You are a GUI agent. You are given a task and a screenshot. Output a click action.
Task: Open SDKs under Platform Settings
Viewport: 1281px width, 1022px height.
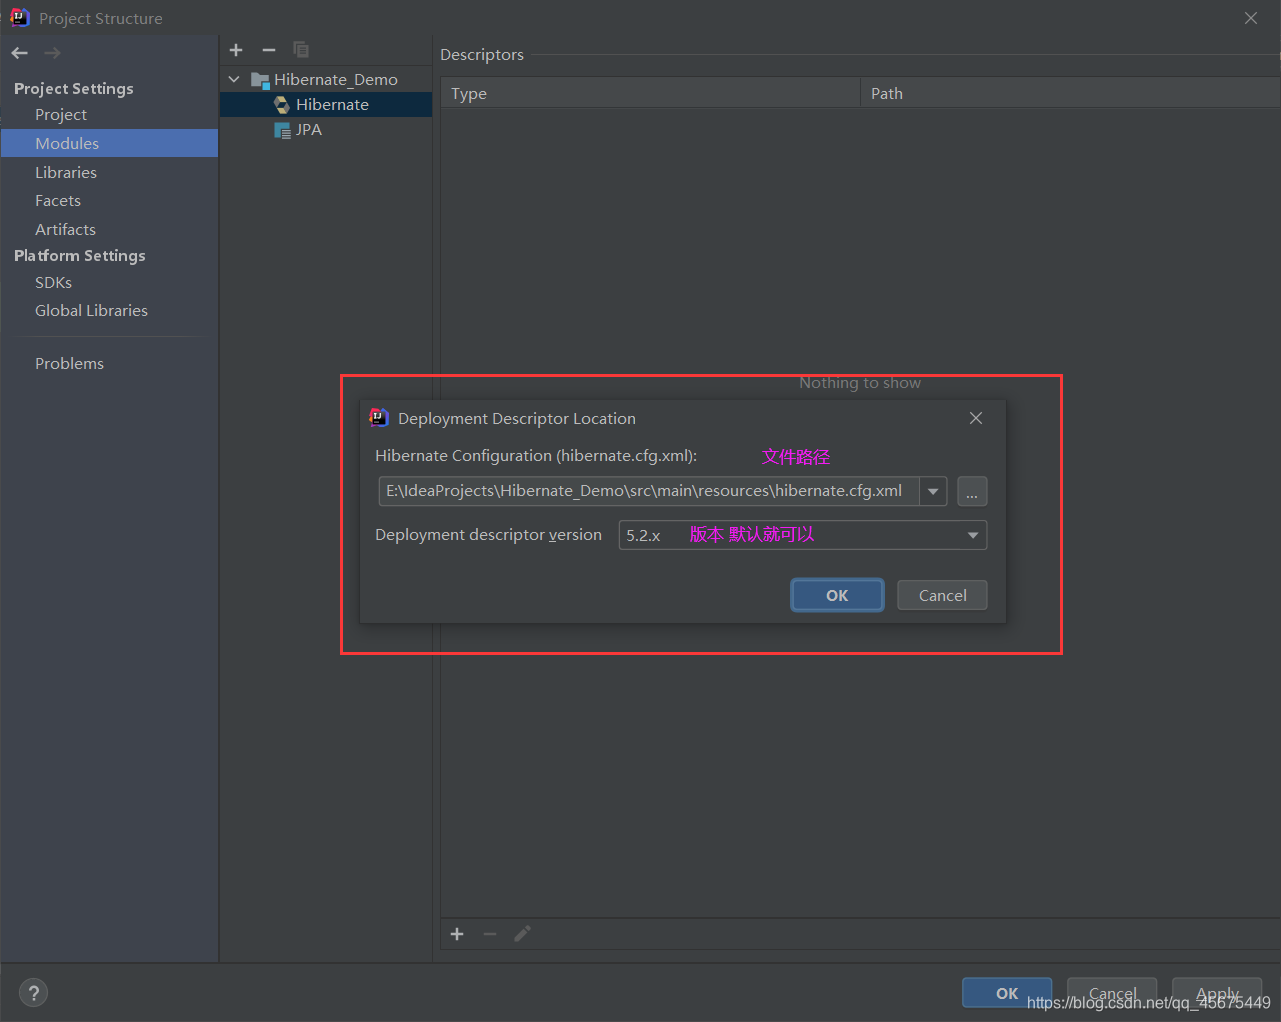(x=53, y=282)
